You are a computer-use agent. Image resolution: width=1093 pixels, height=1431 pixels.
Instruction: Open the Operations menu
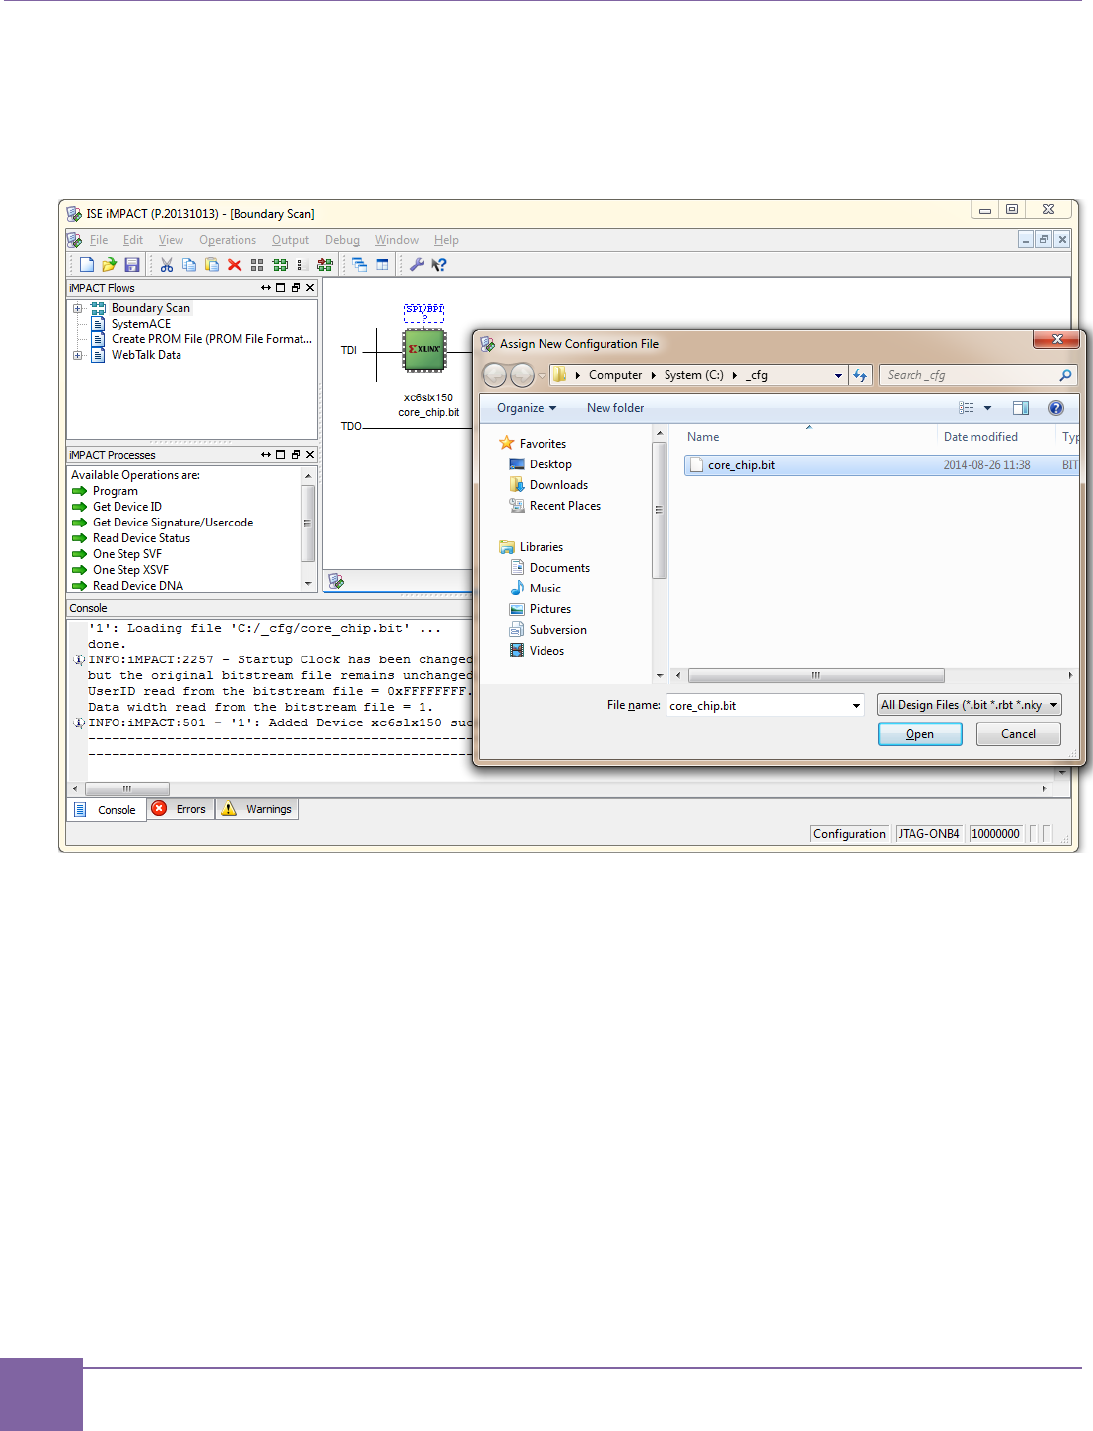(227, 240)
